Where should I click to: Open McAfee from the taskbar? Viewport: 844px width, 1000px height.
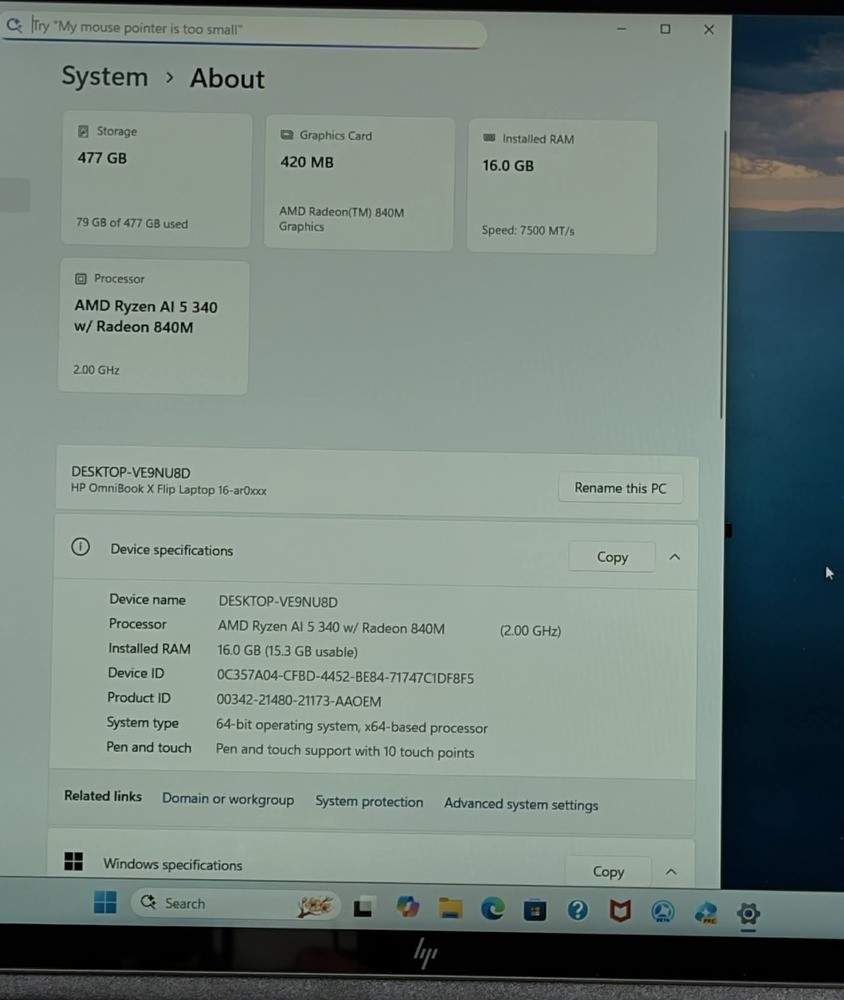(x=619, y=911)
